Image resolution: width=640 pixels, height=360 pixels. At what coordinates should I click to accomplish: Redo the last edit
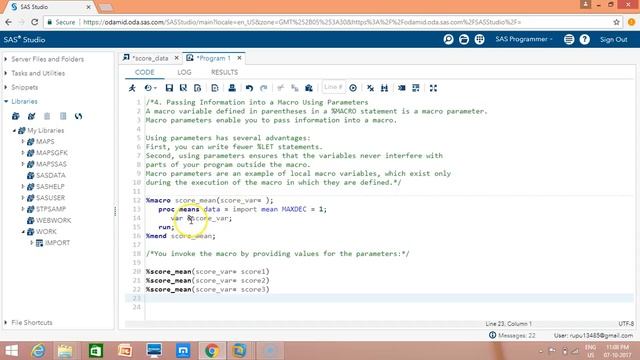(x=264, y=88)
